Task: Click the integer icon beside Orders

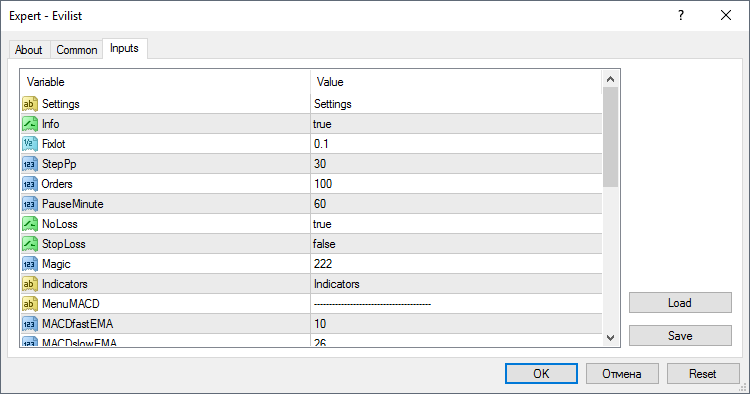Action: (30, 184)
